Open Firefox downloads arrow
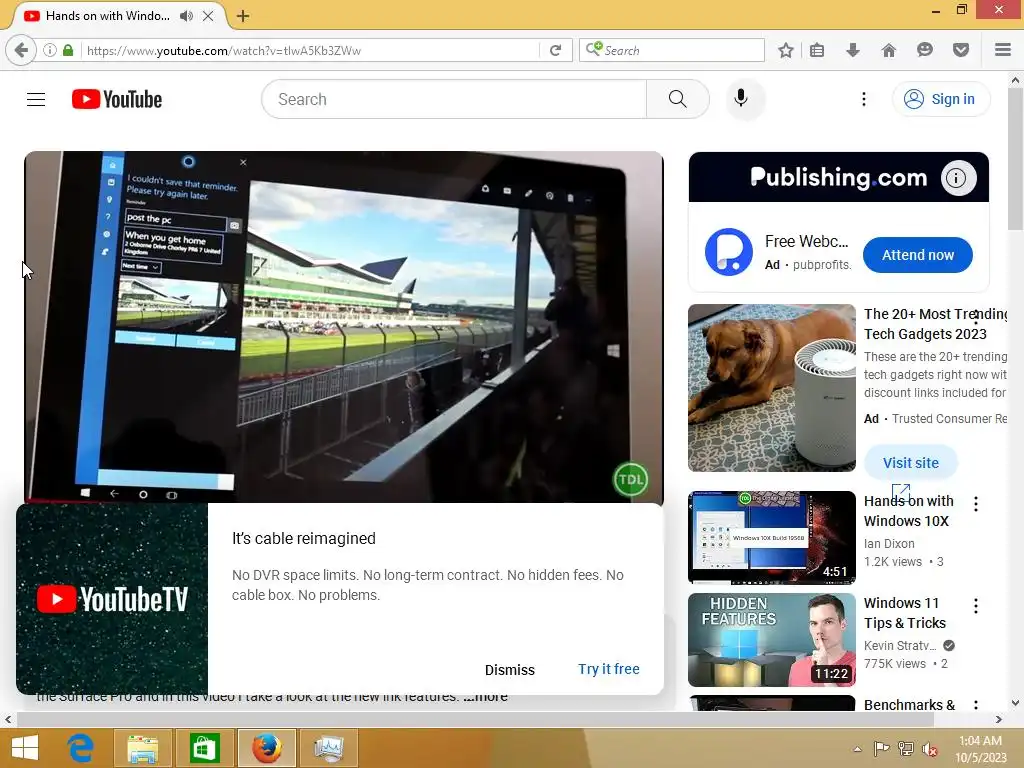Screen dimensions: 1024x768 point(853,50)
